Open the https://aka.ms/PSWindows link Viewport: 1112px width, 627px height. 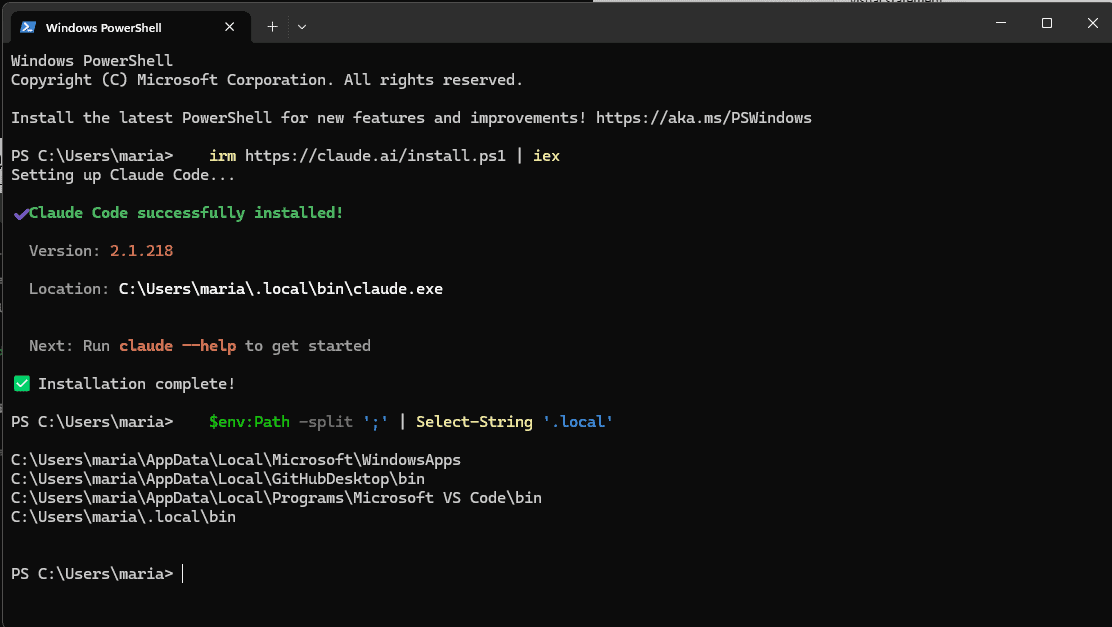704,118
